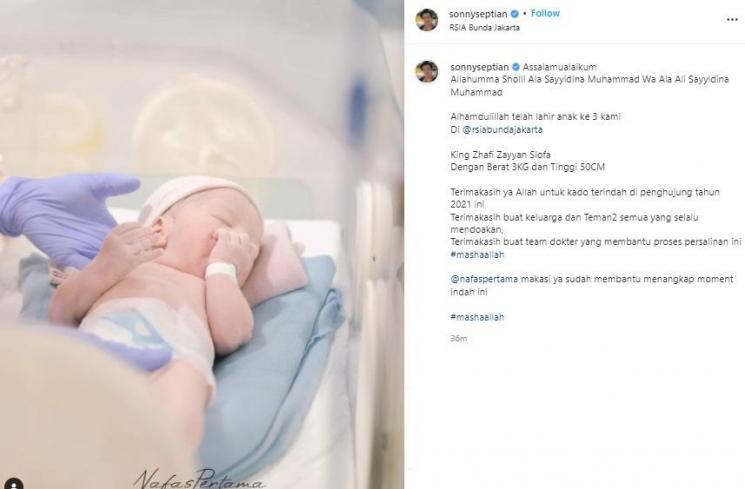
Task: Click verified badge beside caption username
Action: (x=516, y=67)
